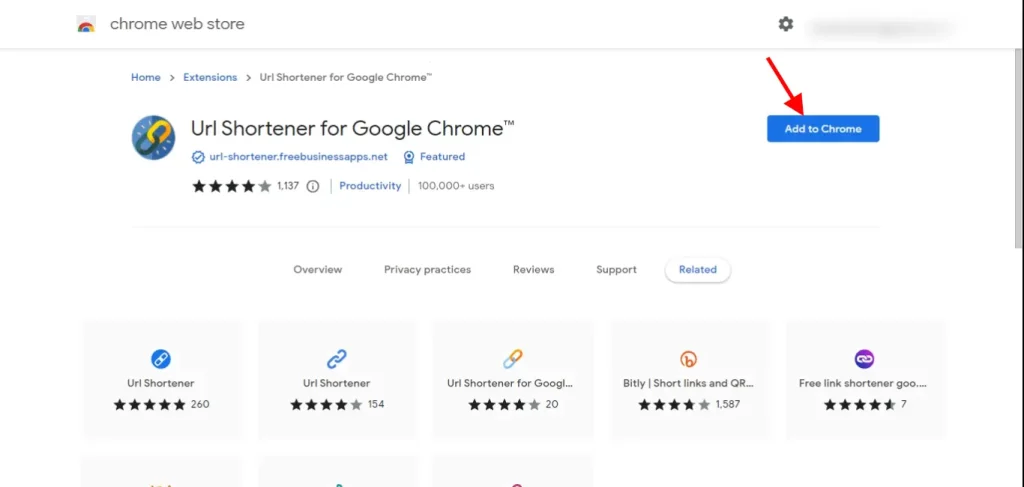Open the Productivity category link

(x=370, y=186)
